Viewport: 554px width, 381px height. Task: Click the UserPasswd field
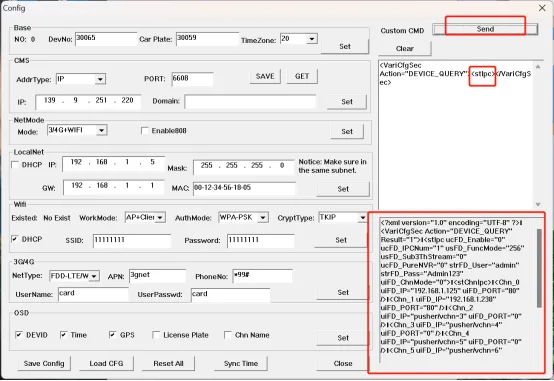pos(230,295)
